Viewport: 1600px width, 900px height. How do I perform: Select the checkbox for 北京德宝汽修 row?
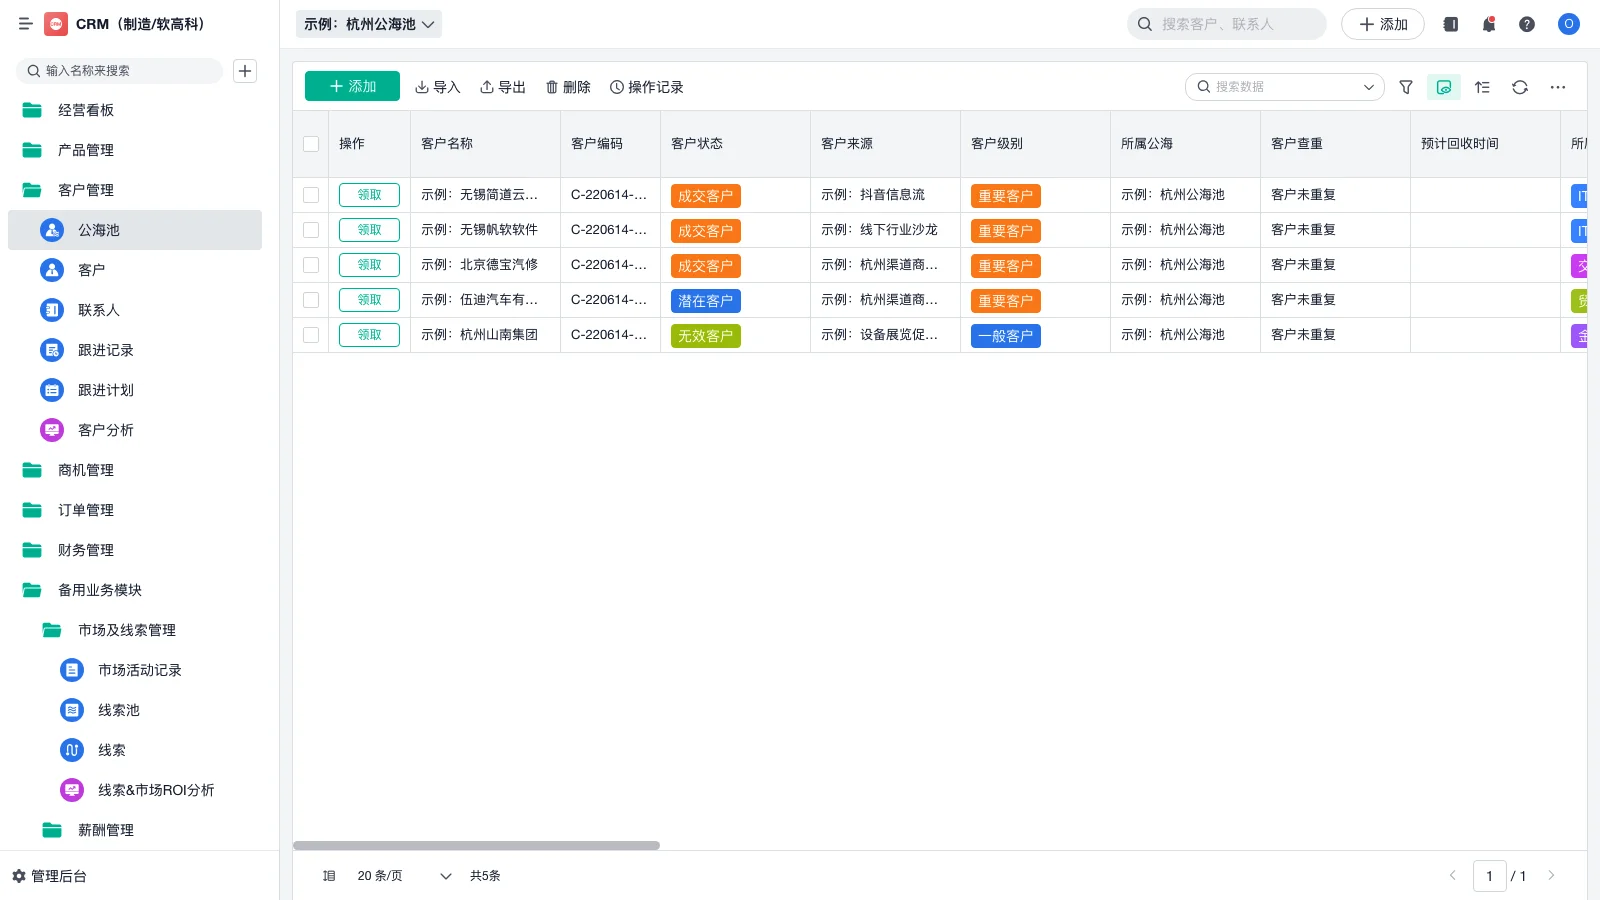[311, 265]
